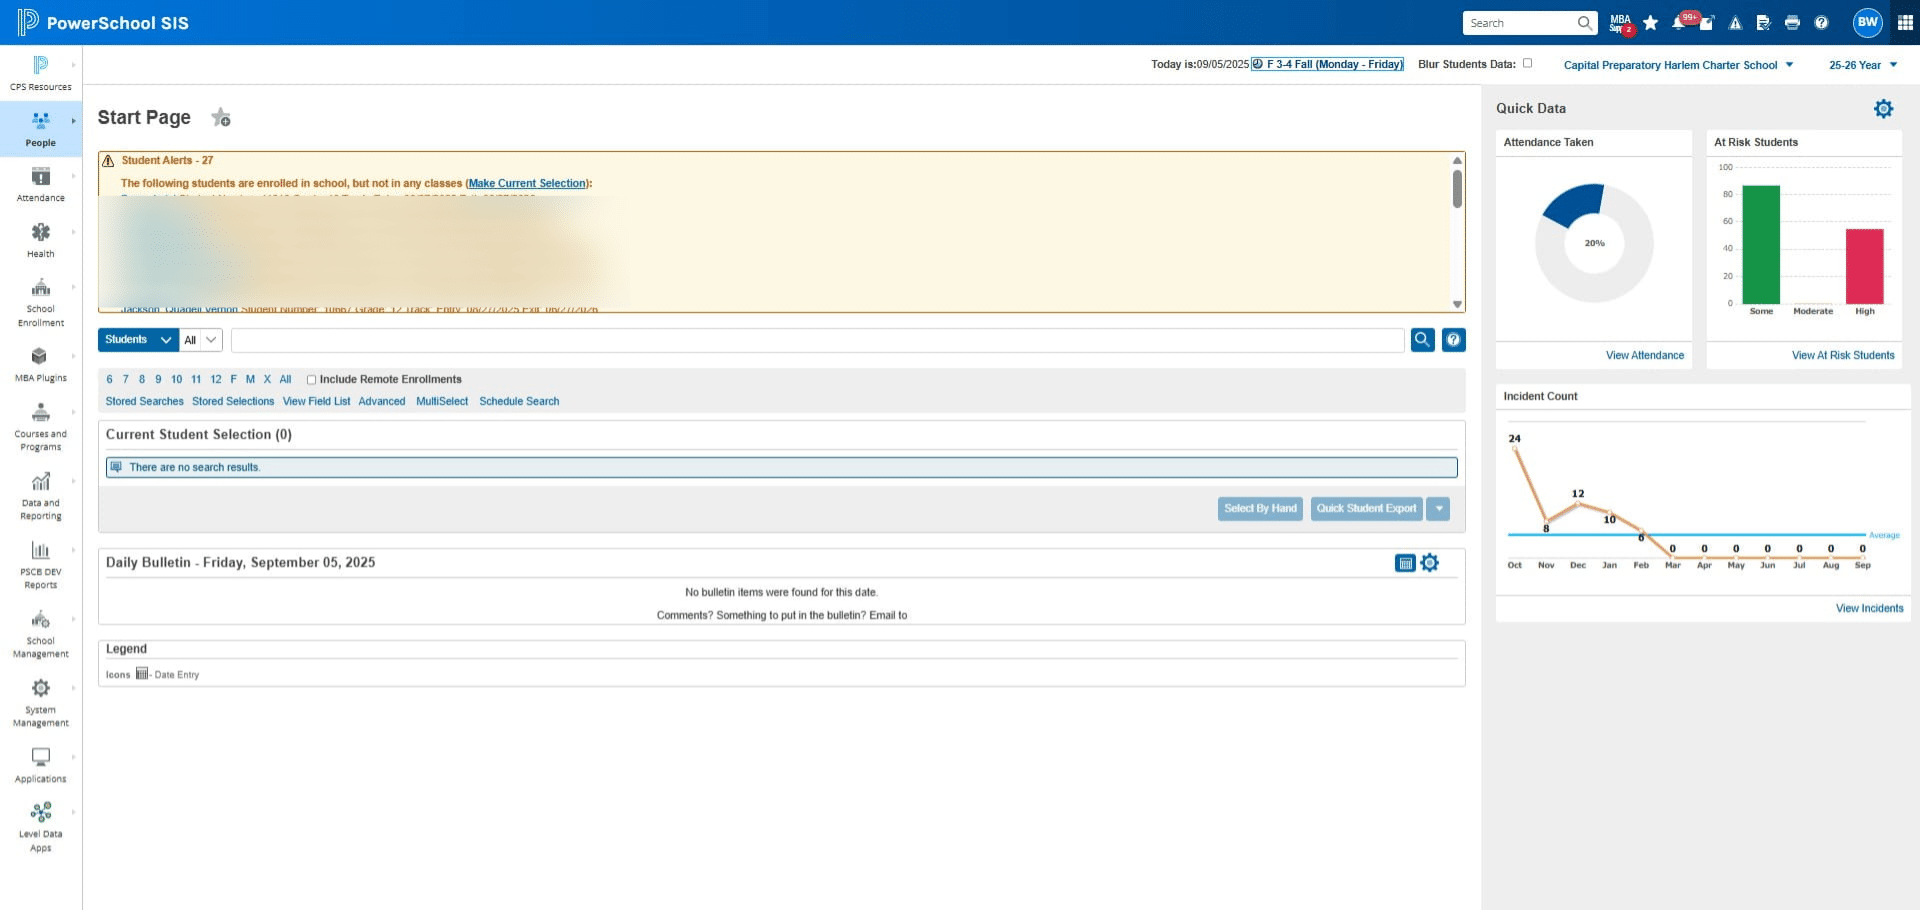Open the BW user profile menu
Viewport: 1920px width, 910px height.
(x=1867, y=22)
